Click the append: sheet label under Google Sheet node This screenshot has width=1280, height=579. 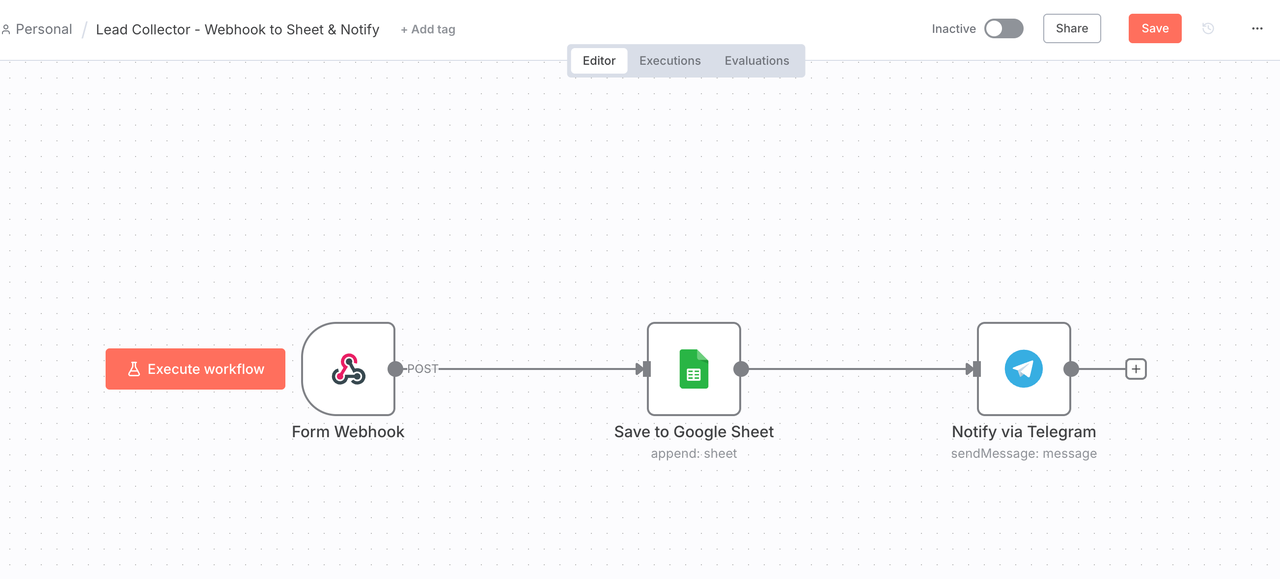[x=694, y=453]
